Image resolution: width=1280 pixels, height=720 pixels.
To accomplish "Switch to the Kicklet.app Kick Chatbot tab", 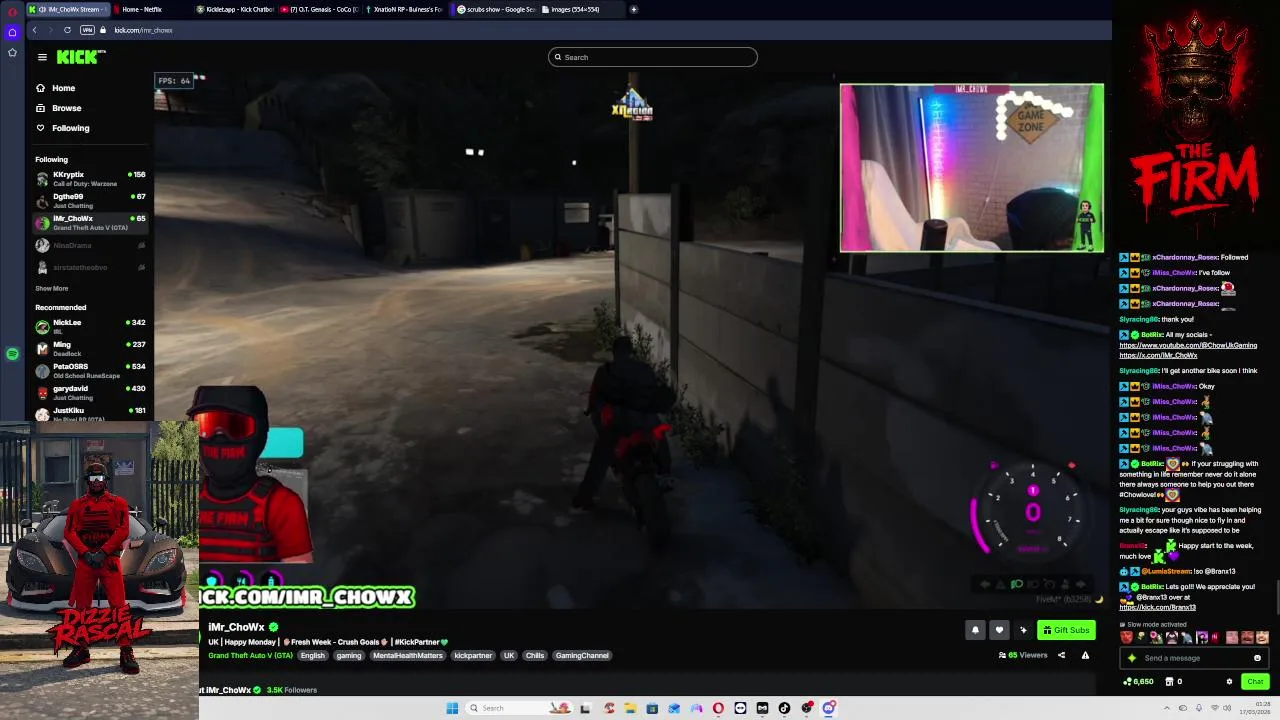I will point(234,9).
